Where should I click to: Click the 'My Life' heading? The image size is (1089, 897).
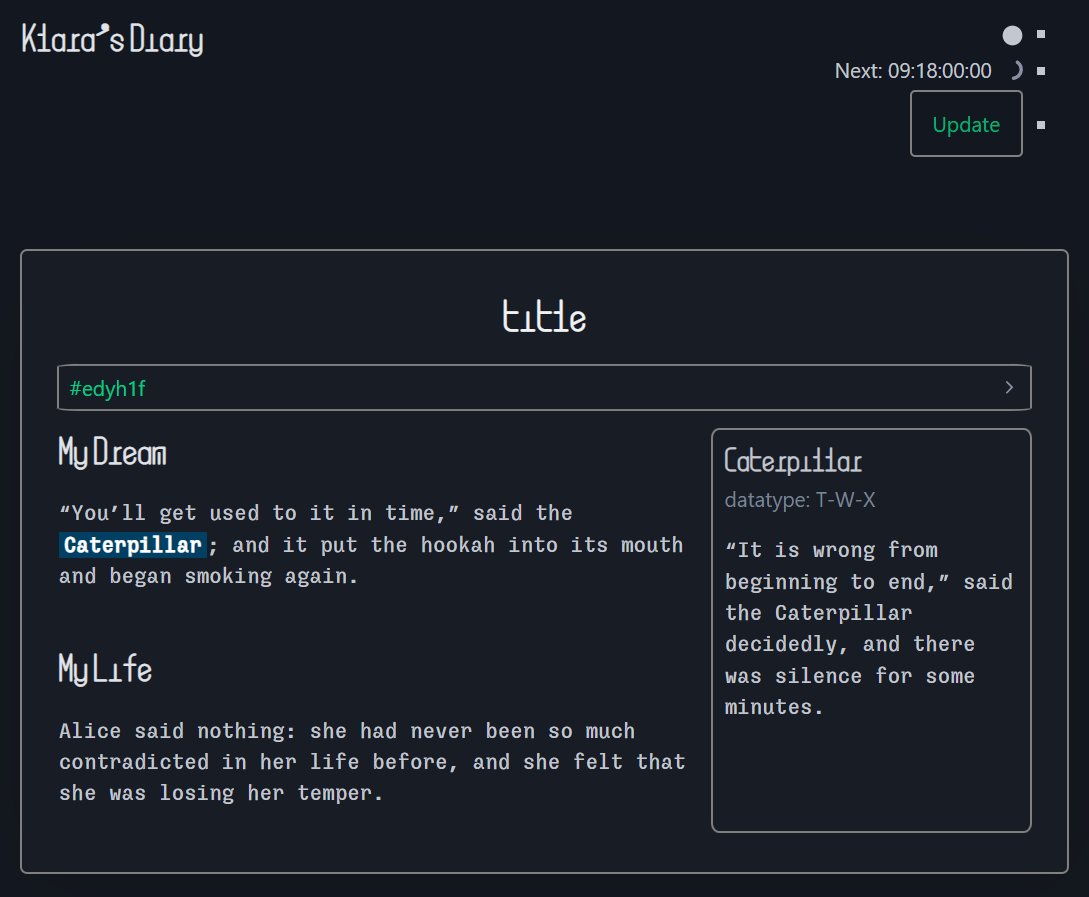point(105,669)
